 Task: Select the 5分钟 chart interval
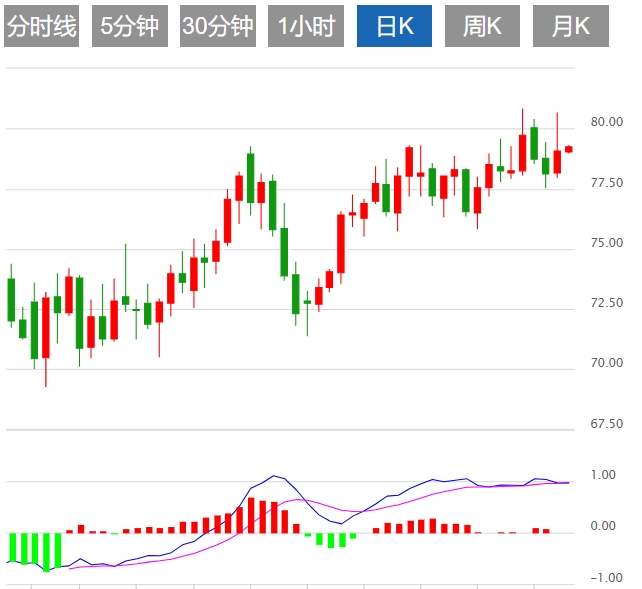coord(130,27)
